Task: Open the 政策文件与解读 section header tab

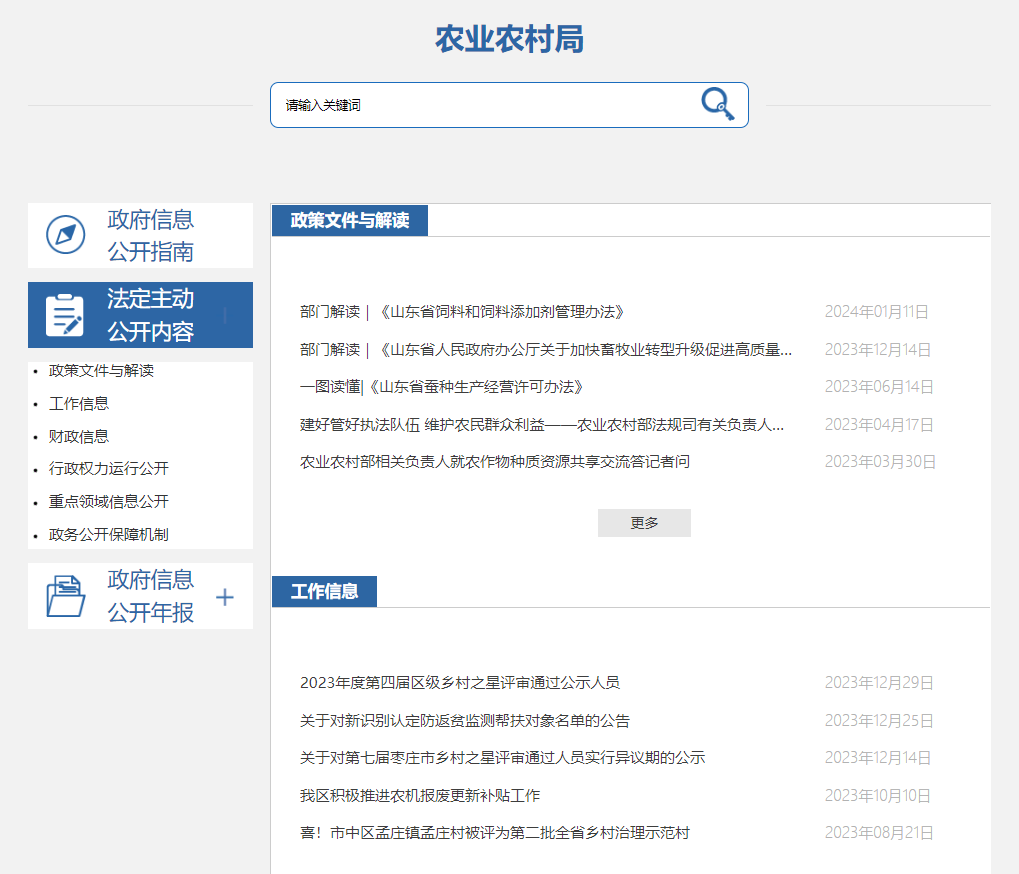Action: pyautogui.click(x=349, y=220)
